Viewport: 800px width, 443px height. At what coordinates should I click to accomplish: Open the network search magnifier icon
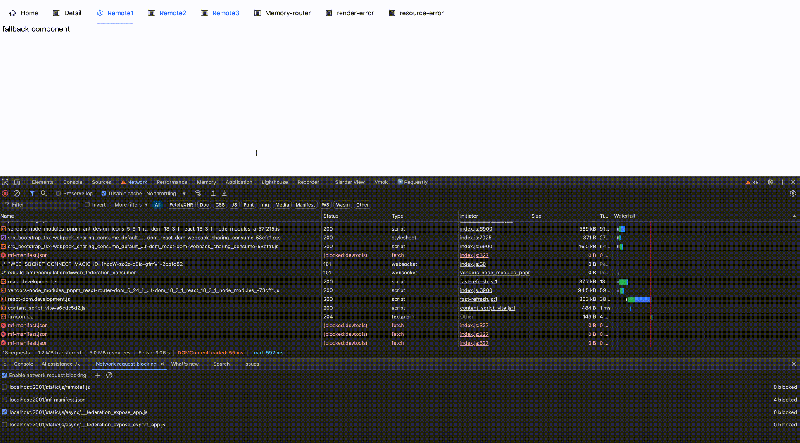[44, 193]
